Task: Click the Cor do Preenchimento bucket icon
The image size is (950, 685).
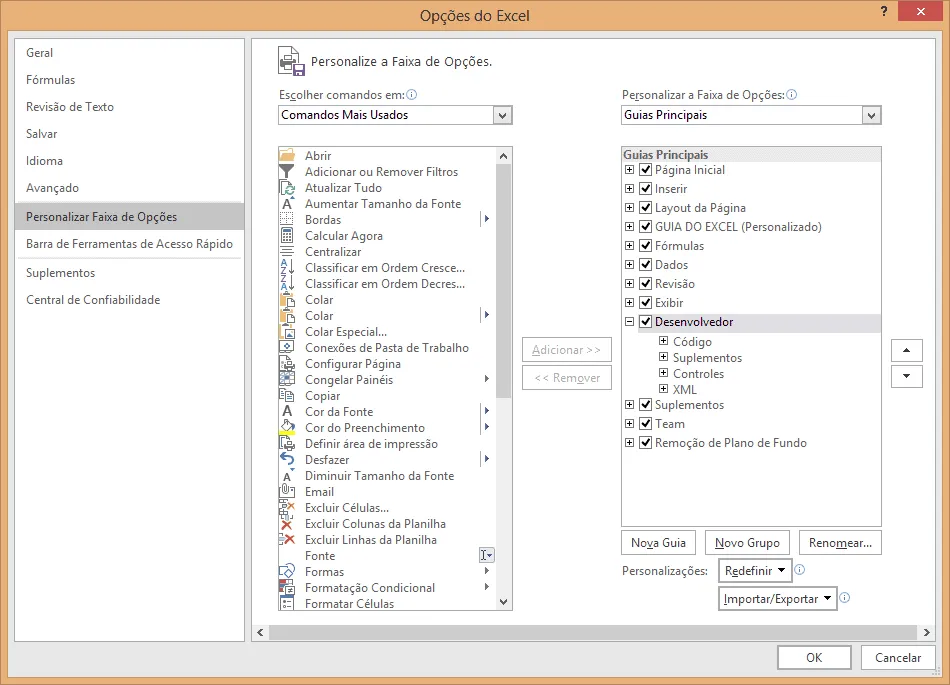Action: [287, 428]
